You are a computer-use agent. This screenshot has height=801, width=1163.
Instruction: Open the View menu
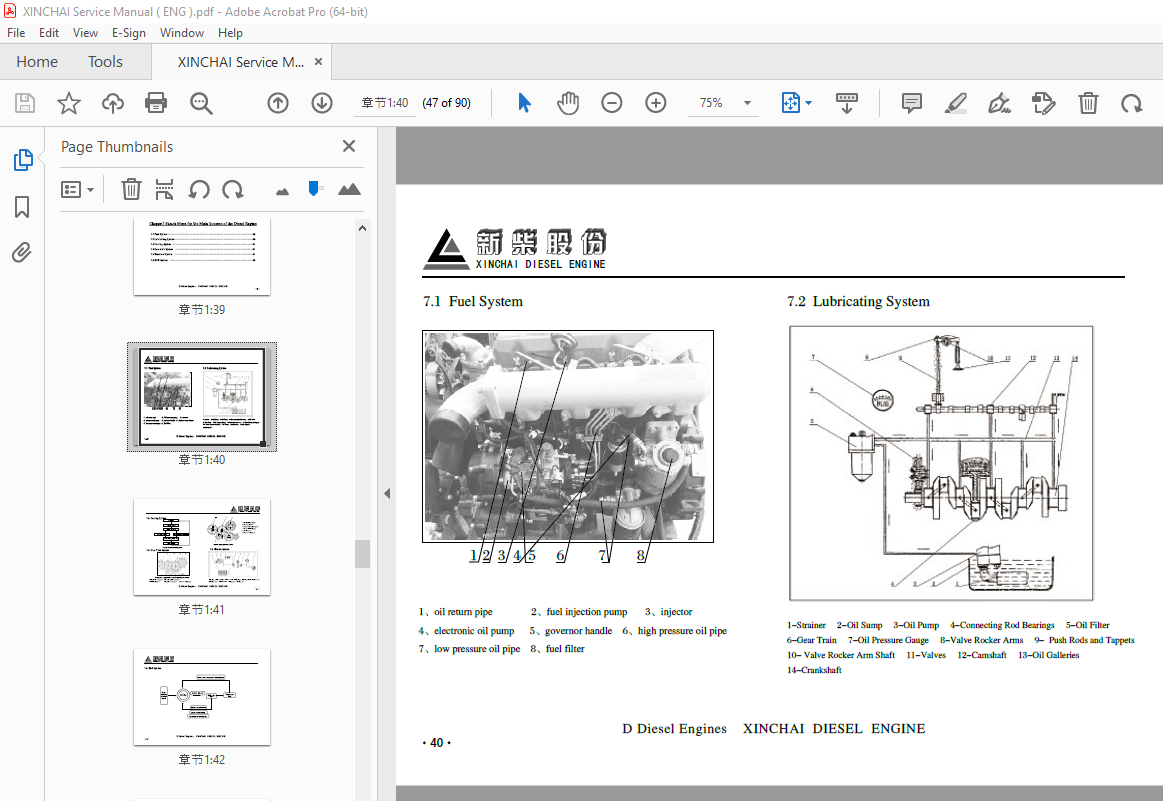tap(85, 33)
